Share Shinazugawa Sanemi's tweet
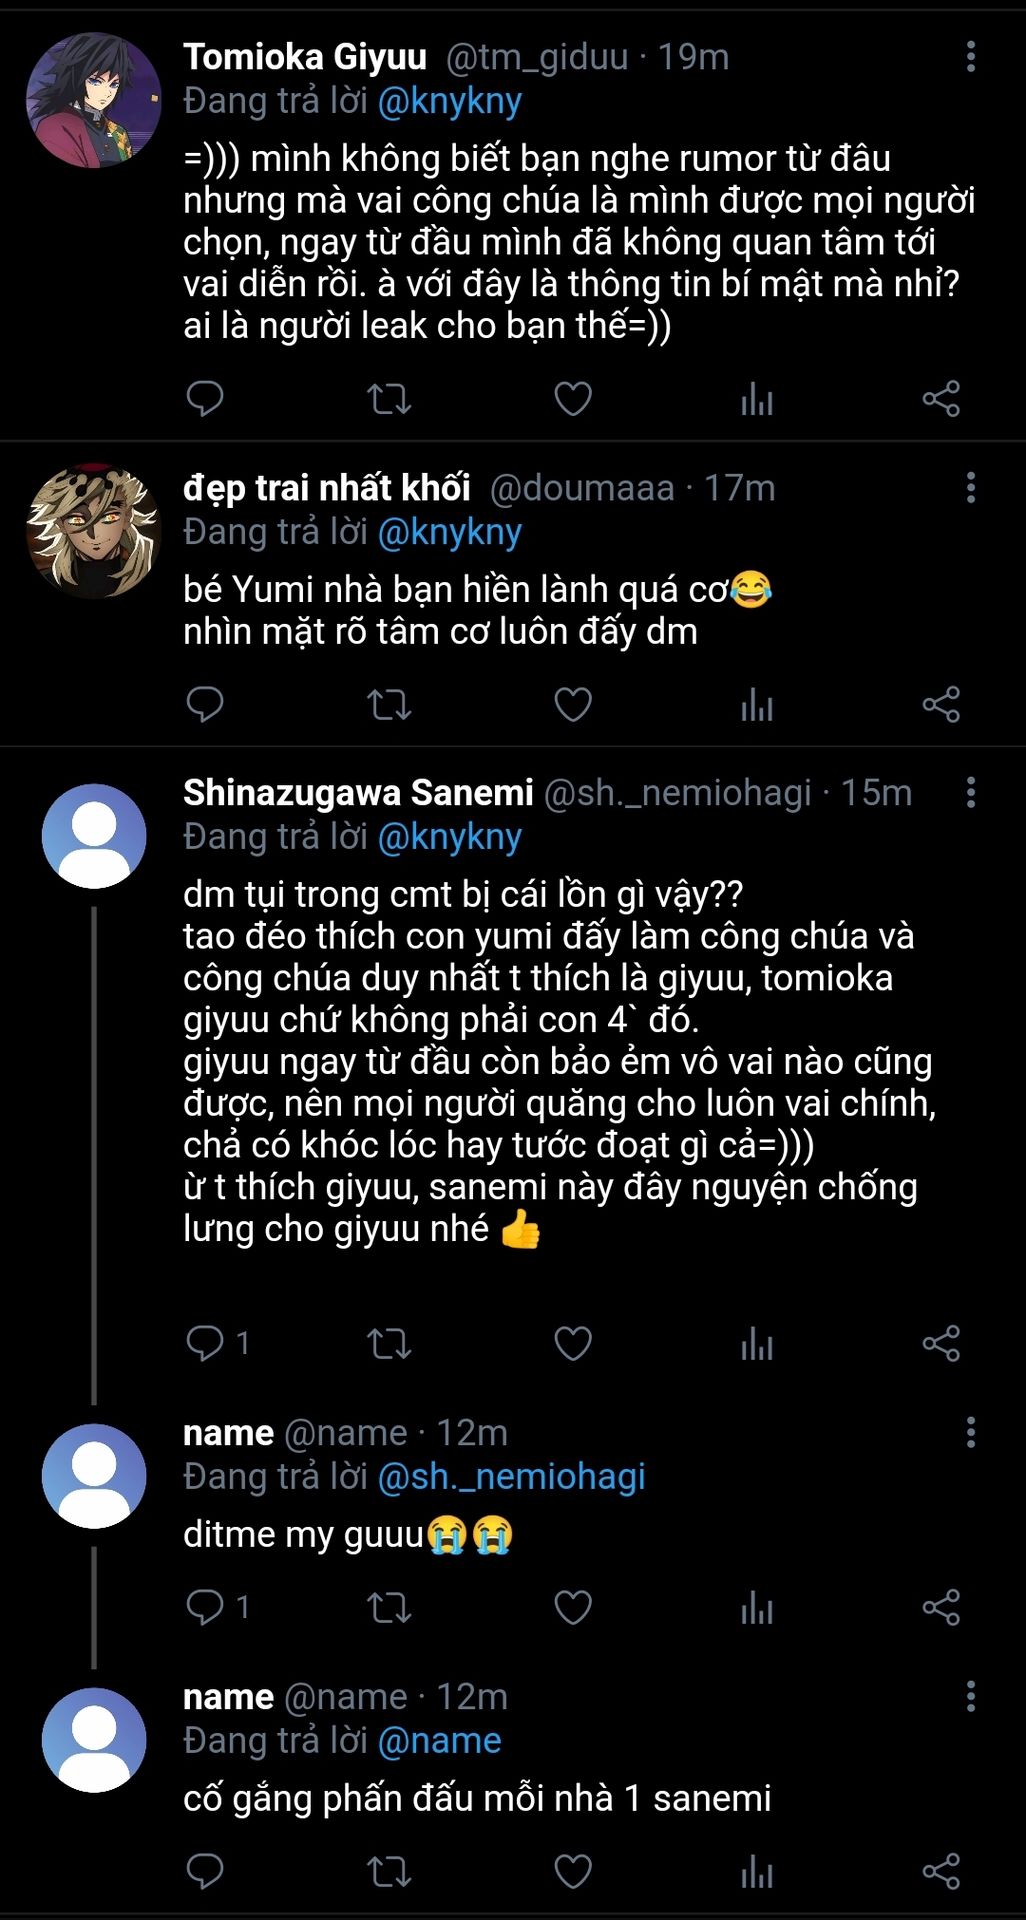The image size is (1026, 1920). (x=941, y=1343)
